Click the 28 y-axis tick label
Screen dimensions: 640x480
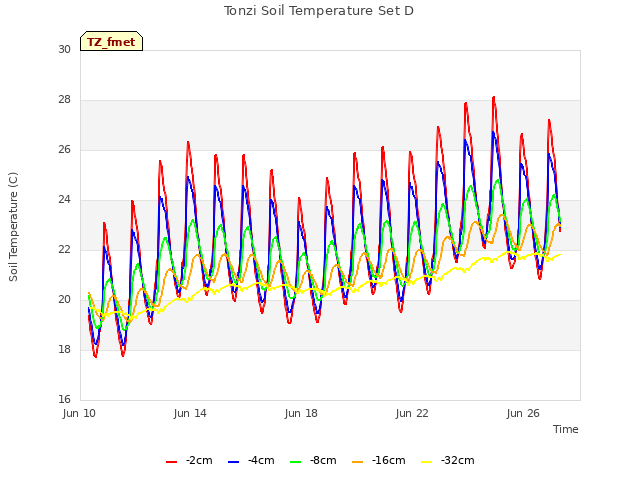pyautogui.click(x=64, y=100)
